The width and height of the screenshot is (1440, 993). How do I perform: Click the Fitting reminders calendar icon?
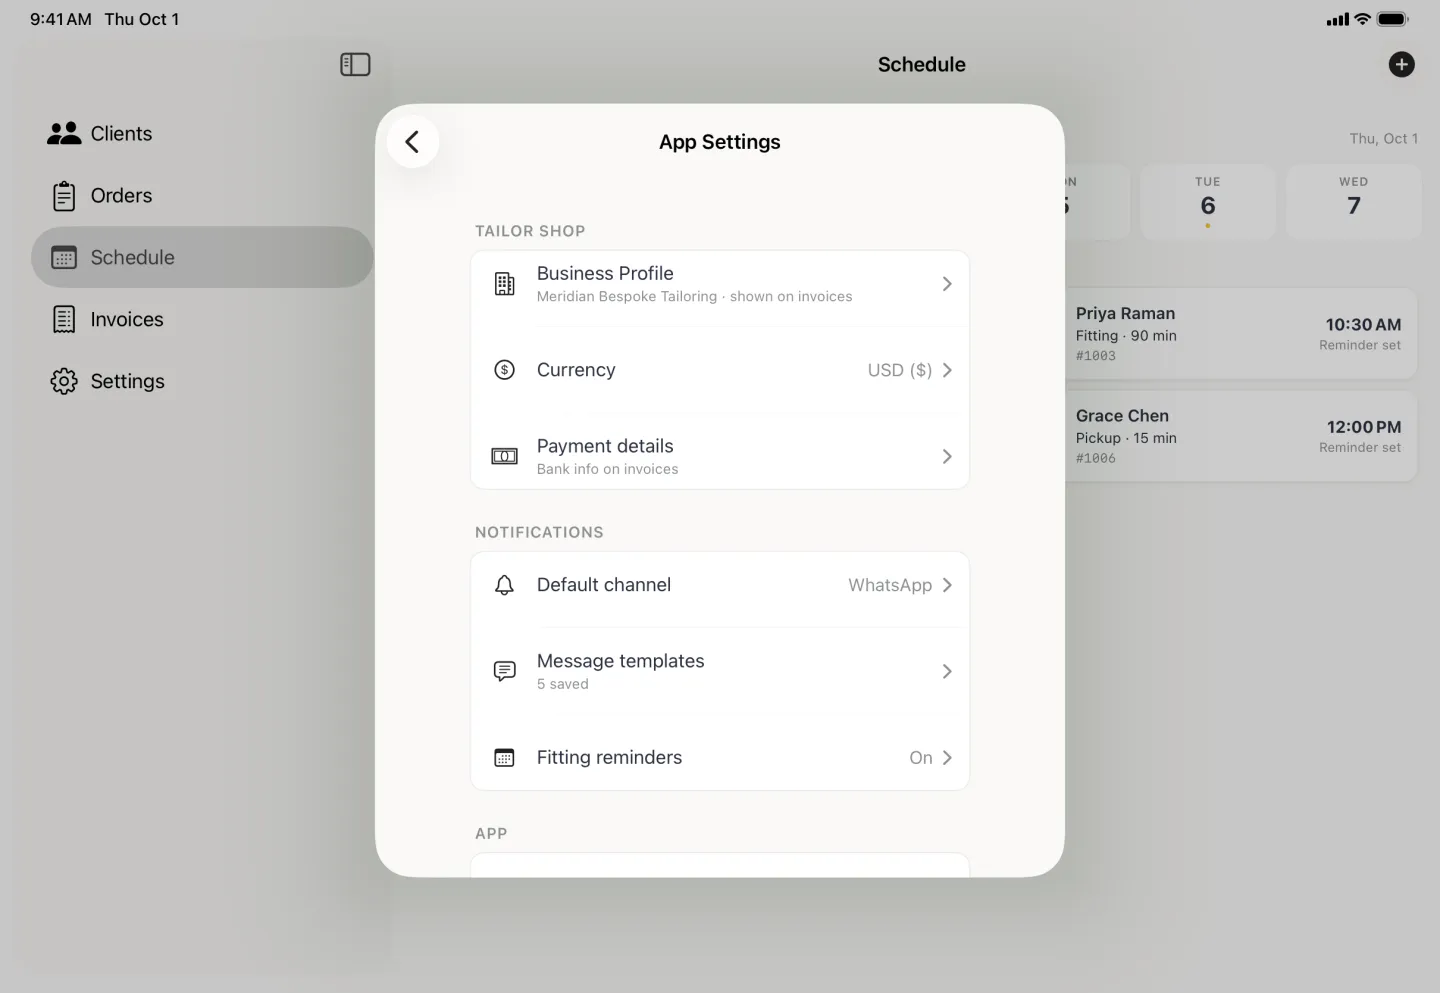[x=505, y=758]
